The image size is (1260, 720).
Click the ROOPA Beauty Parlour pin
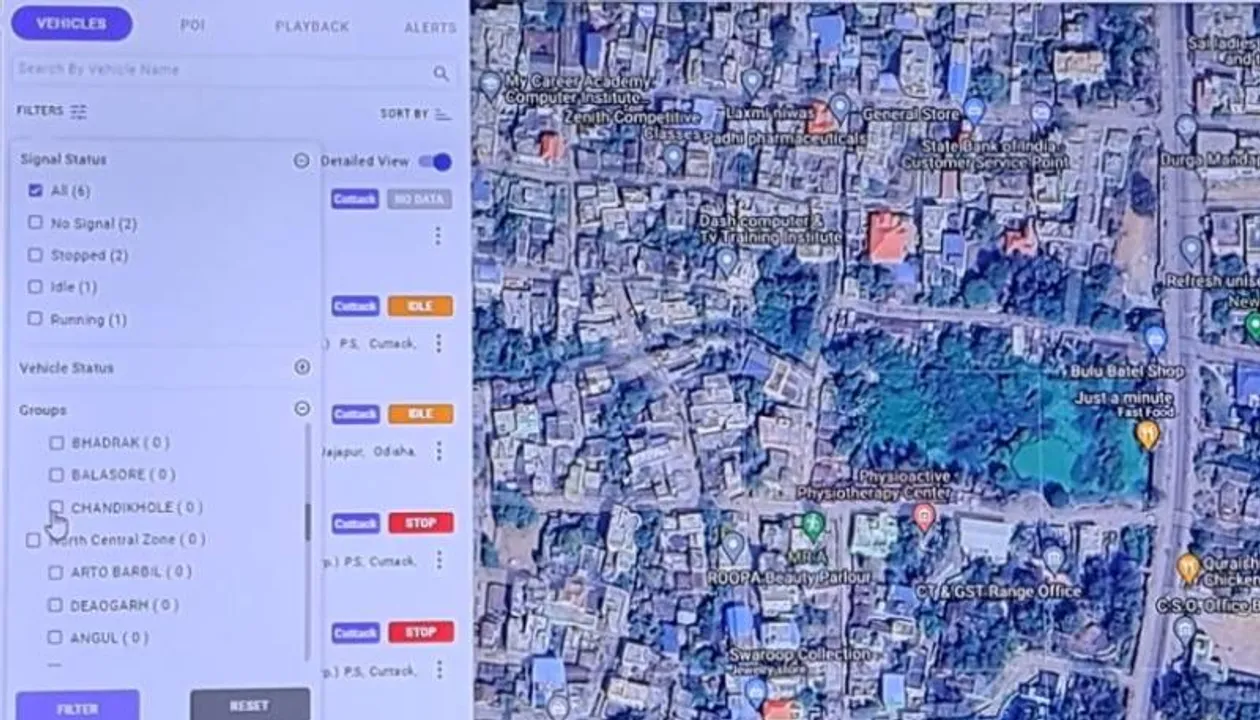click(733, 546)
